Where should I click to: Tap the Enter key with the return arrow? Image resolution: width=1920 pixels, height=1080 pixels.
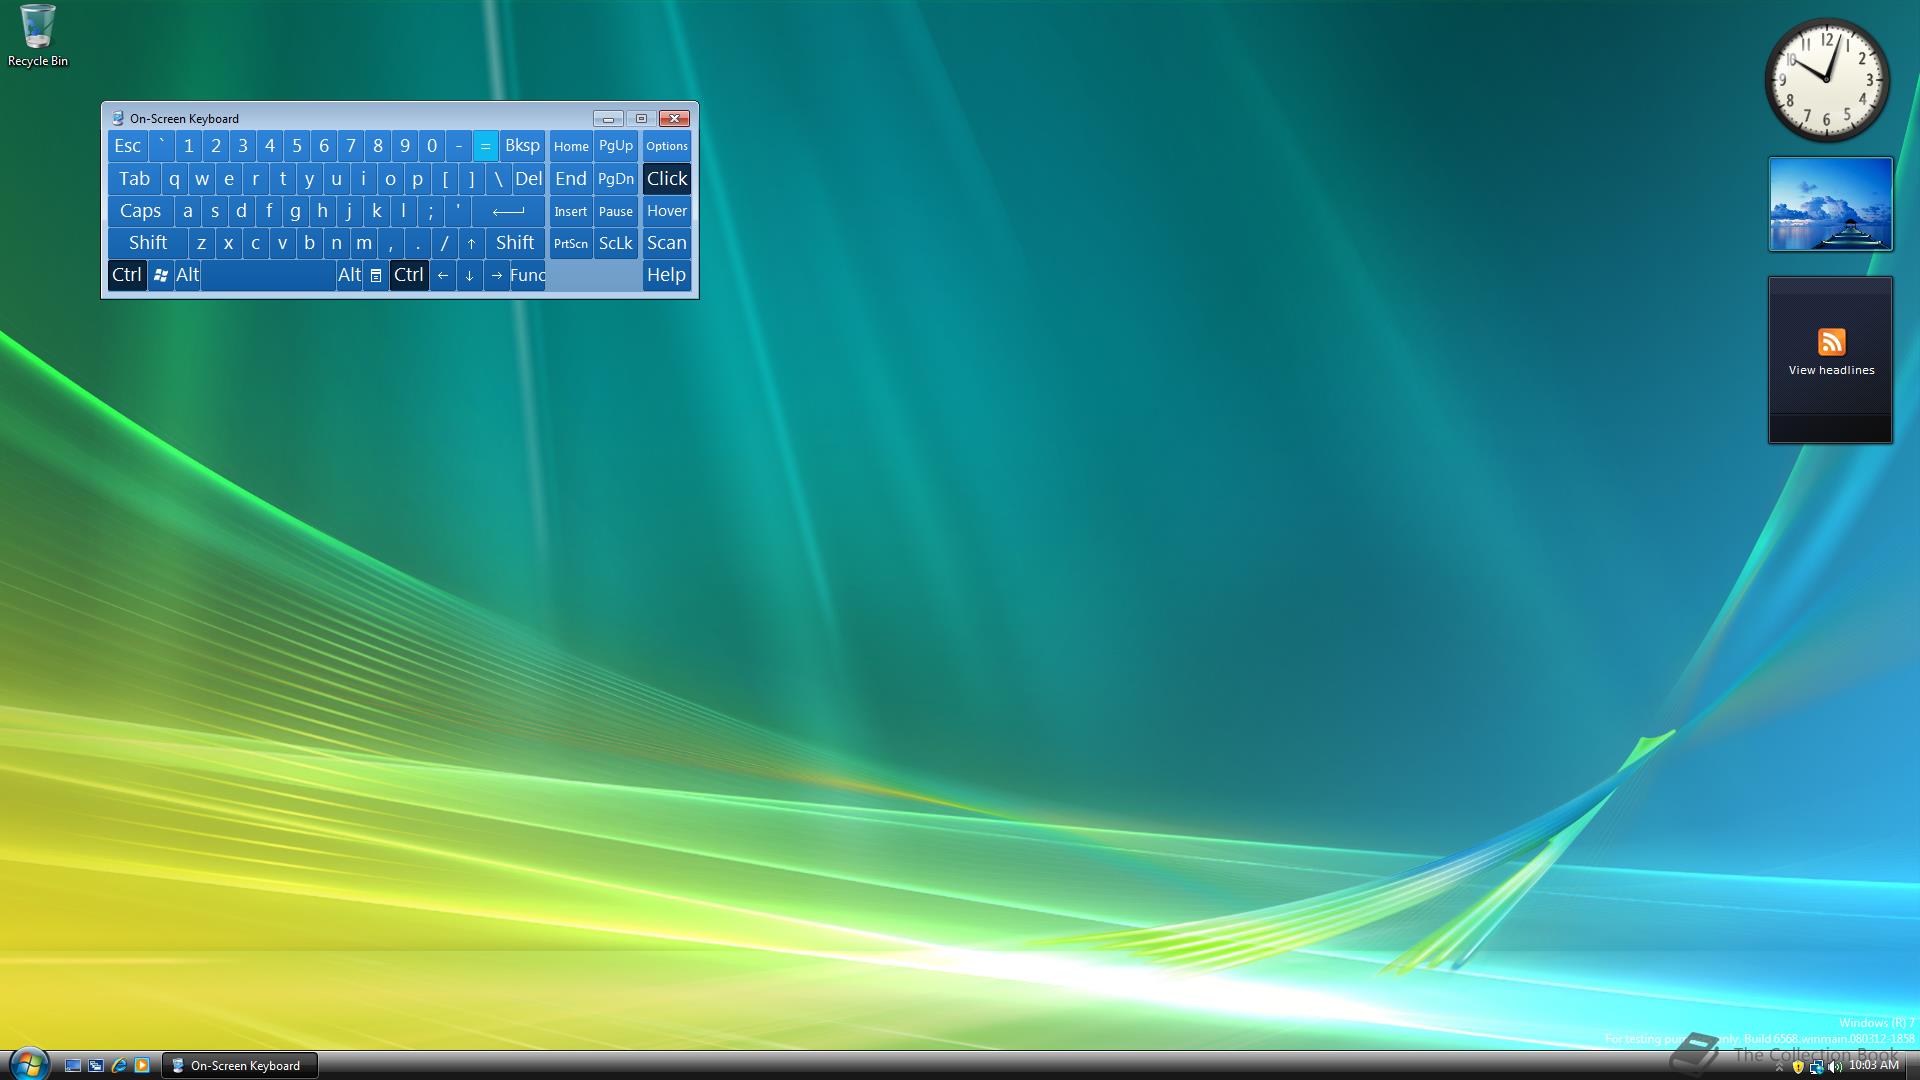(508, 211)
